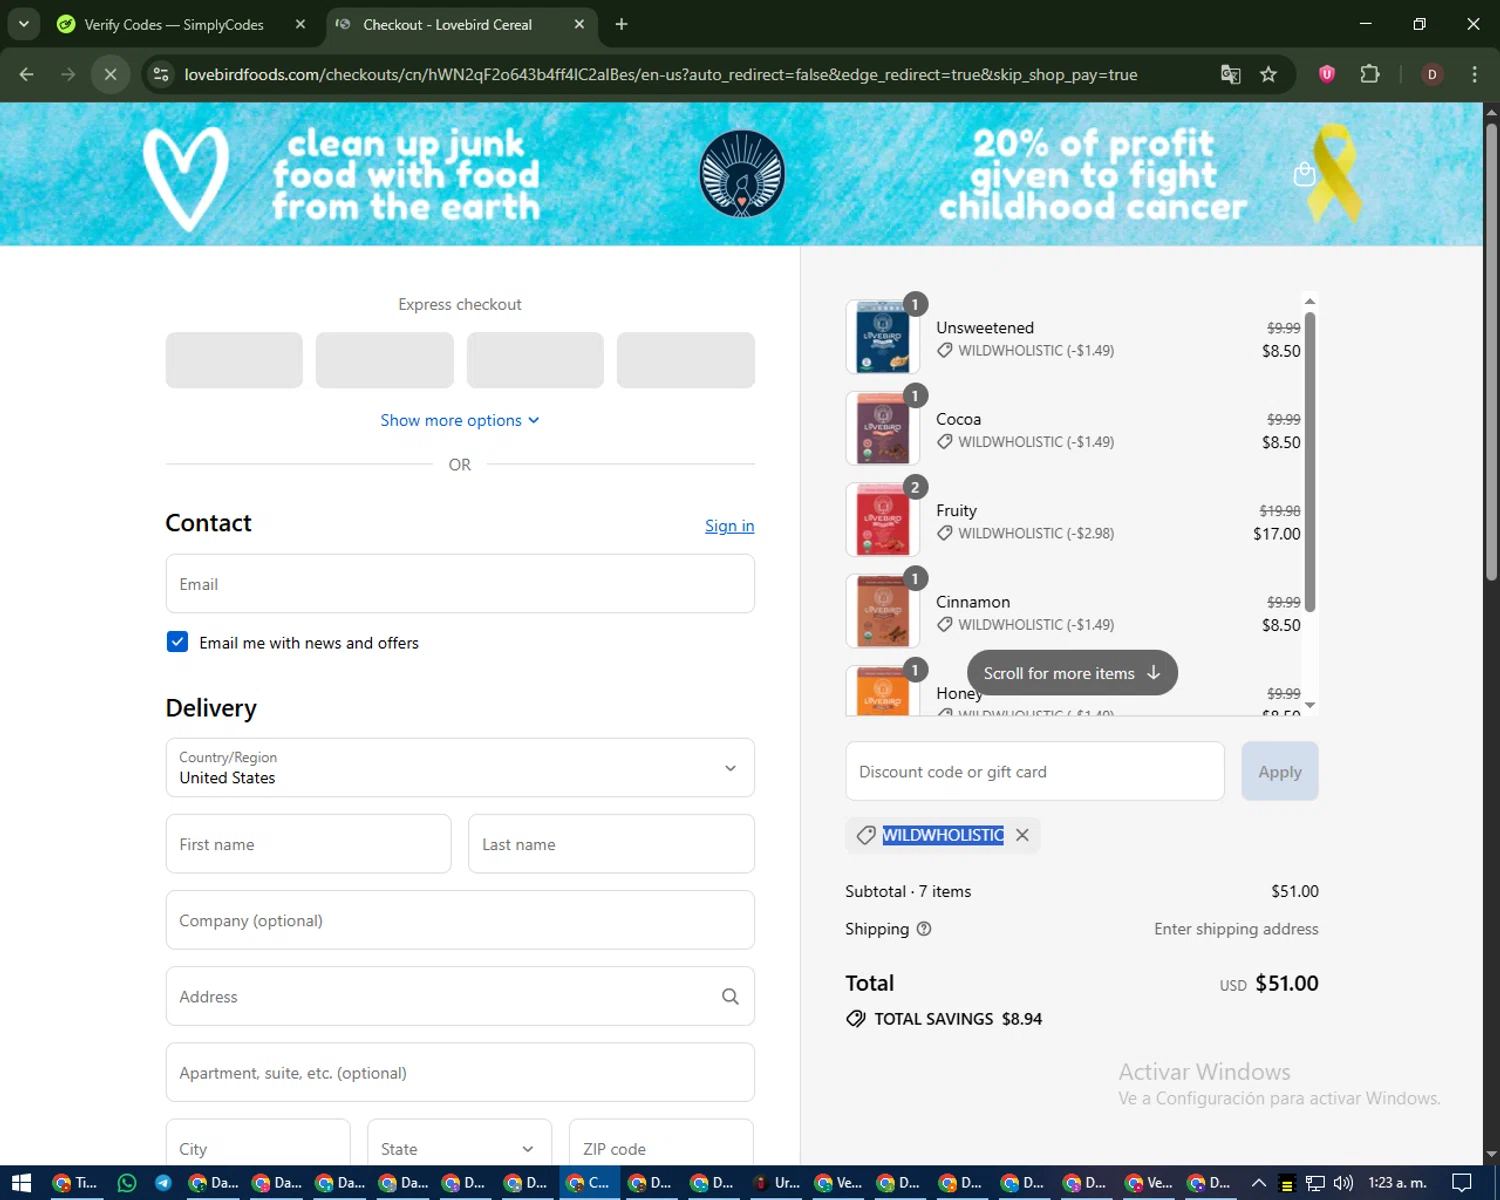Click the Sign in link

click(x=729, y=526)
